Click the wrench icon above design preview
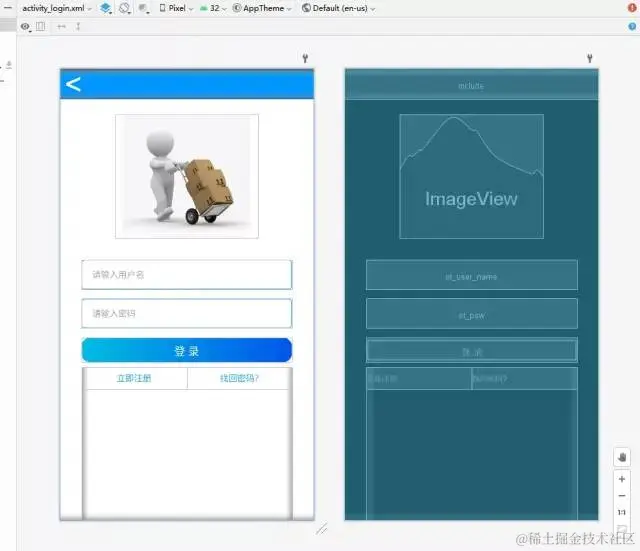Image resolution: width=640 pixels, height=551 pixels. [305, 58]
